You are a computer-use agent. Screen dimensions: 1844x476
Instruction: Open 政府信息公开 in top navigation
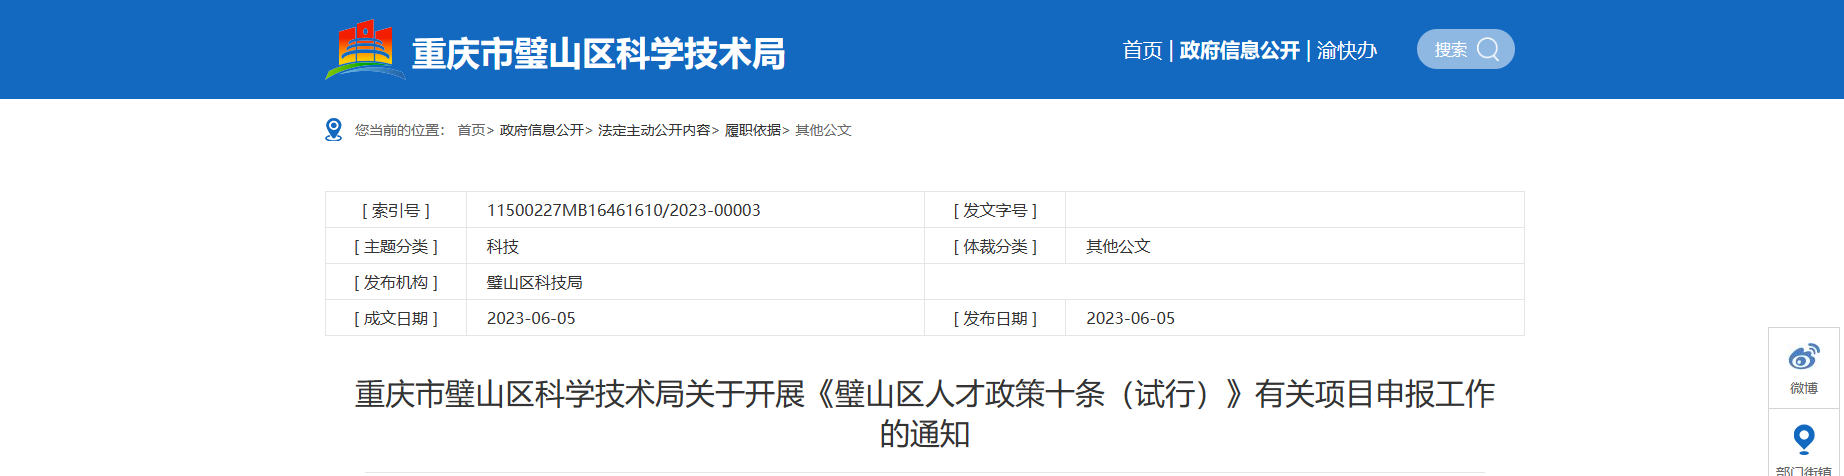pos(1239,50)
